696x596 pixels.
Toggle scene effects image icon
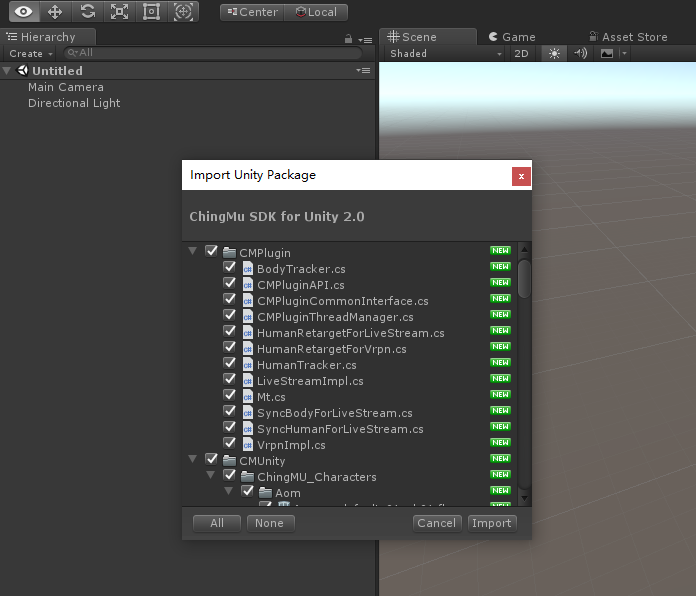[607, 54]
